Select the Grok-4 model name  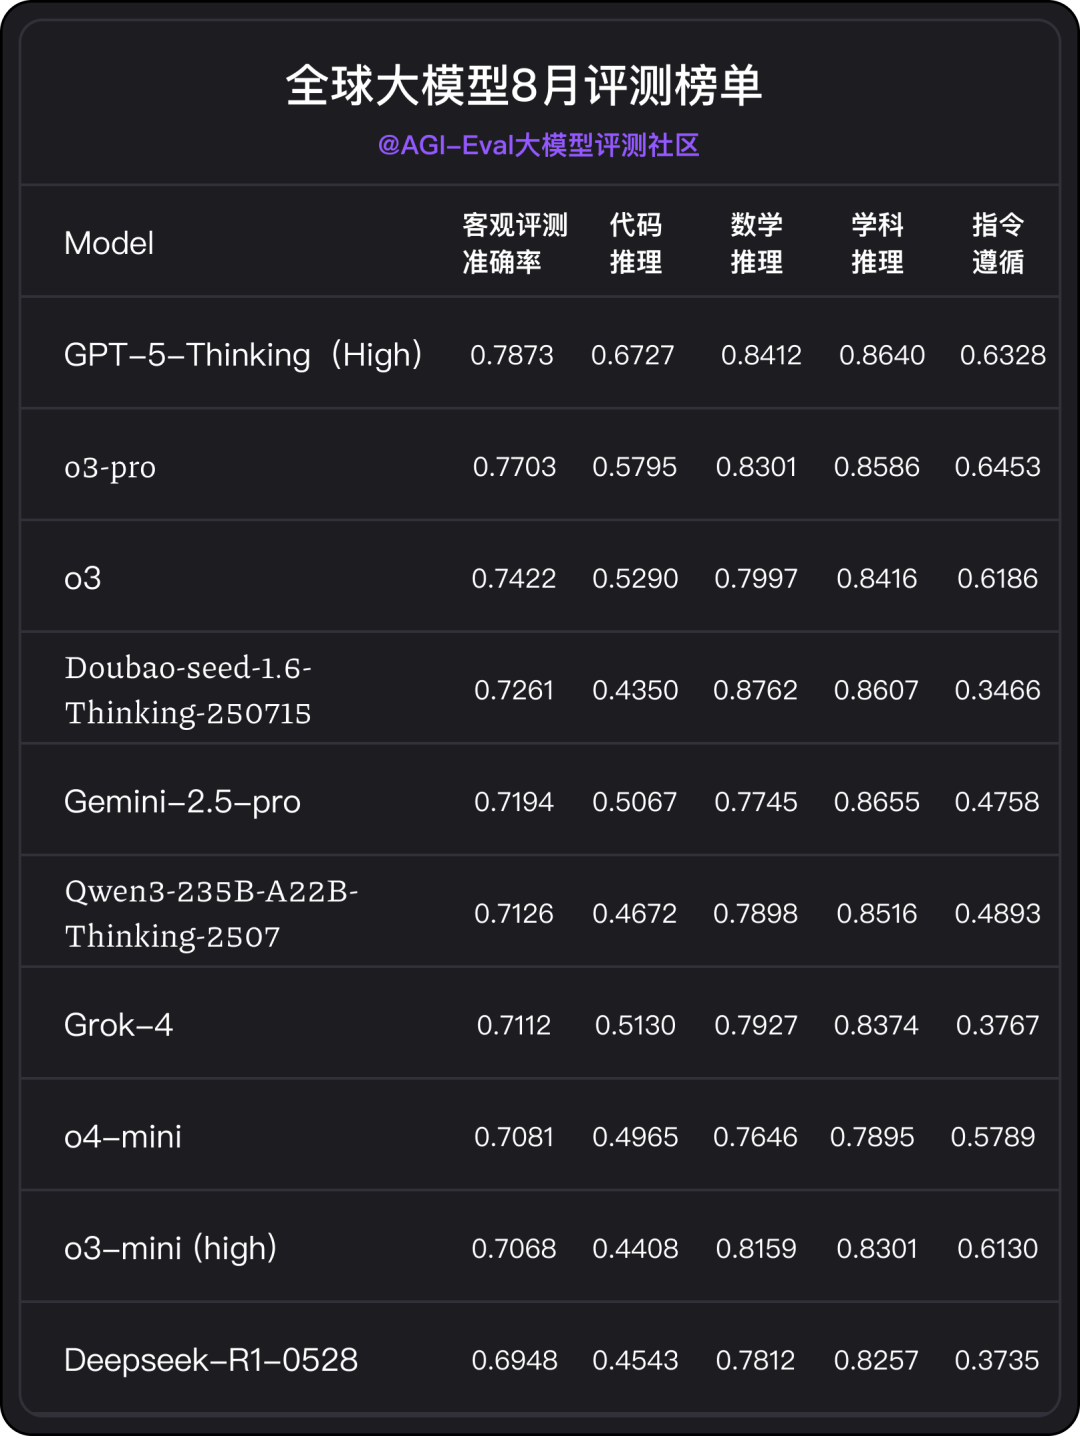(x=118, y=1025)
